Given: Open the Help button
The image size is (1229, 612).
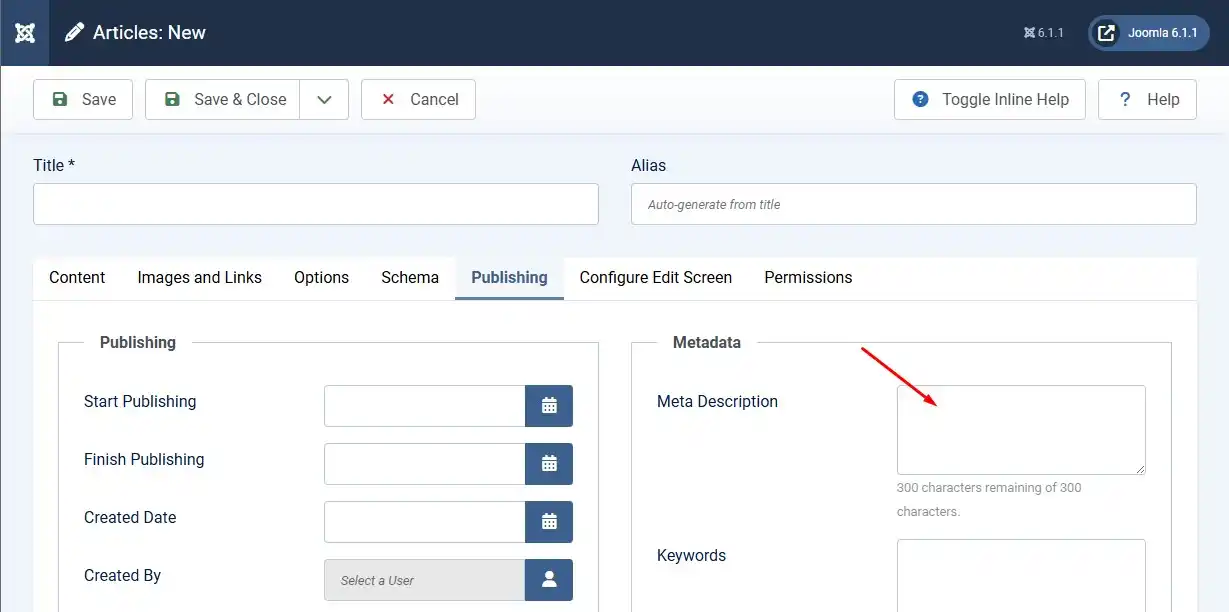Looking at the screenshot, I should tap(1147, 99).
